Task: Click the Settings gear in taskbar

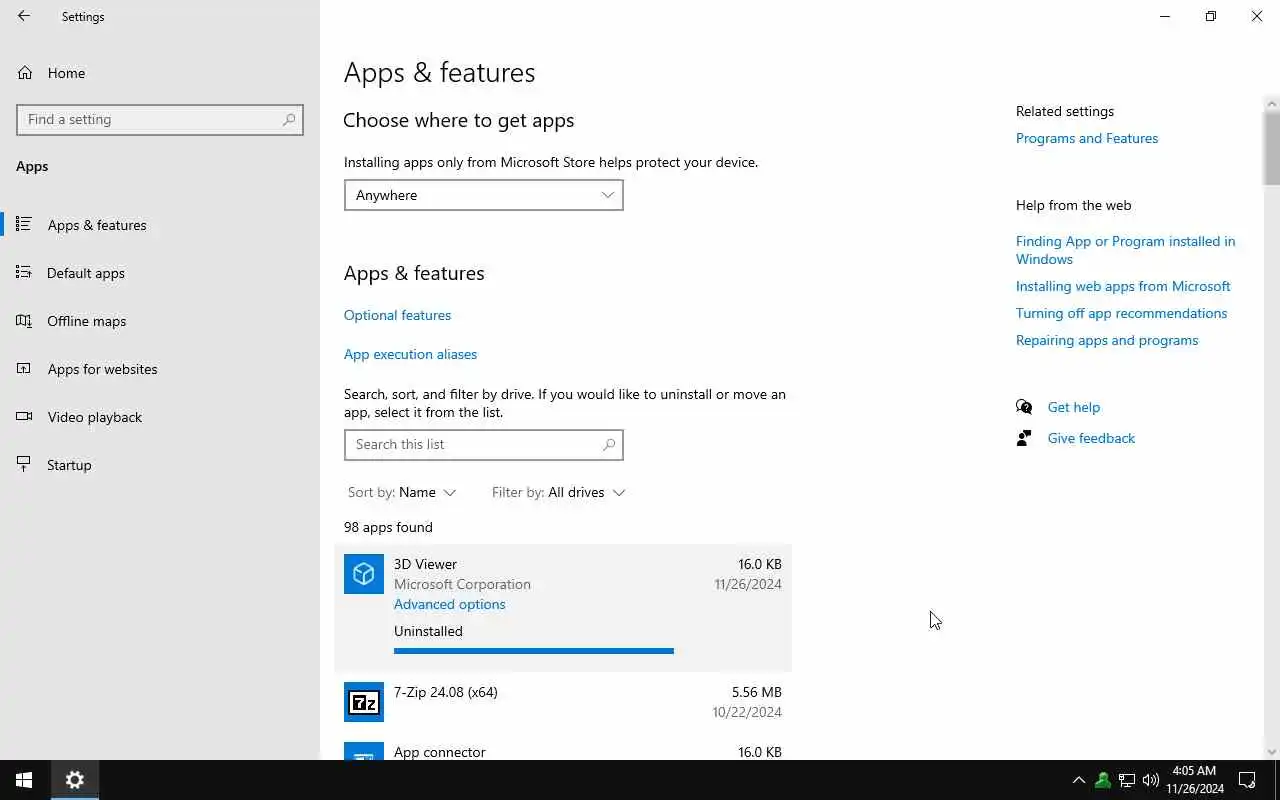Action: point(75,780)
